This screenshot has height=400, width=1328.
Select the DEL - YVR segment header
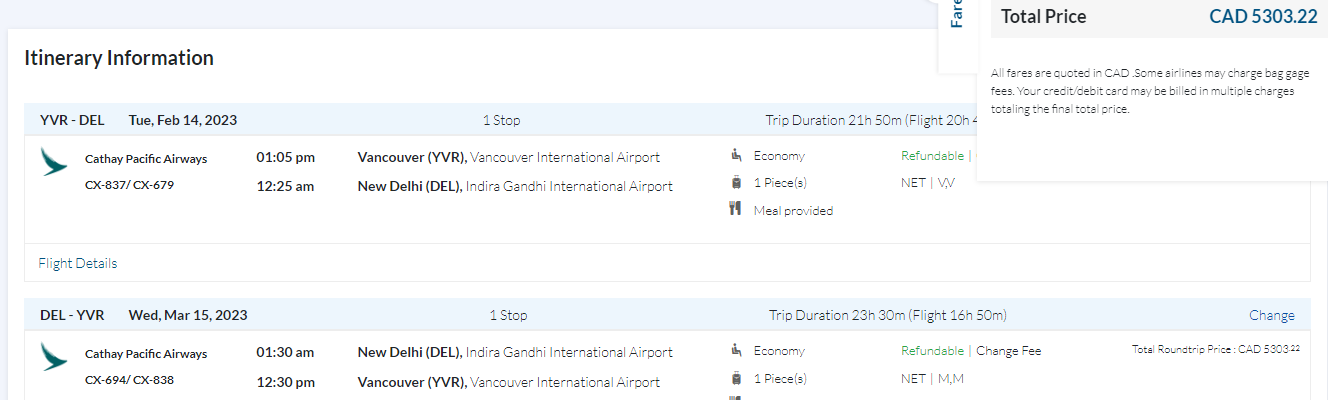pos(72,315)
